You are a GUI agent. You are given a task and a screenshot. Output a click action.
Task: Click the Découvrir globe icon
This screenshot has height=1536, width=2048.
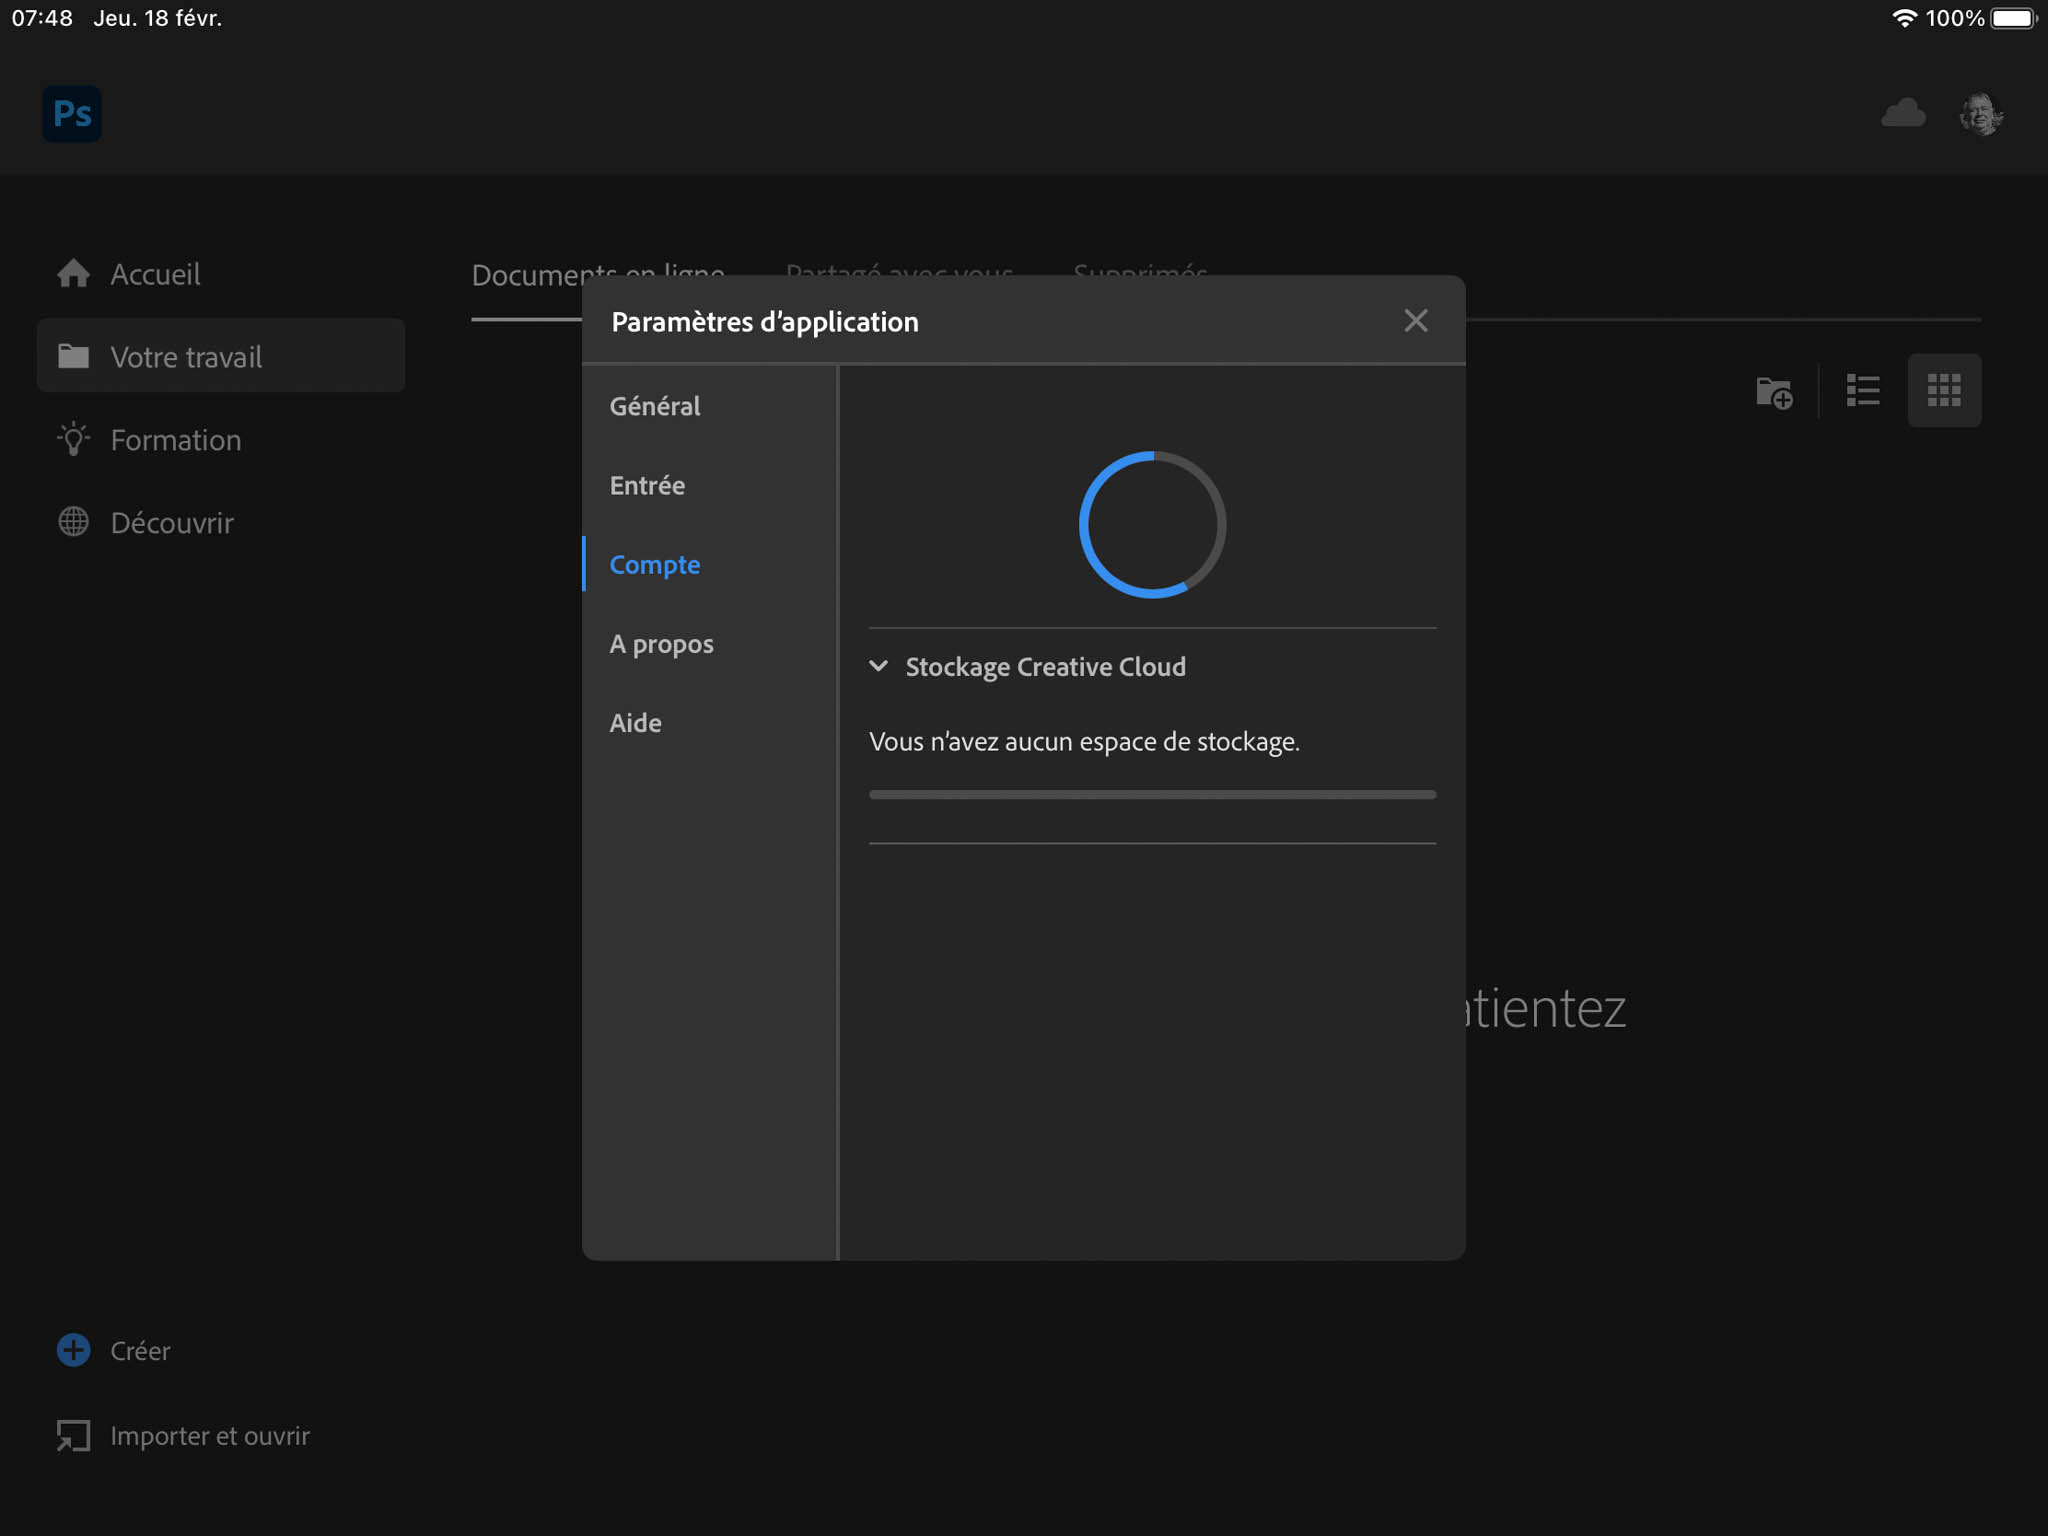73,522
